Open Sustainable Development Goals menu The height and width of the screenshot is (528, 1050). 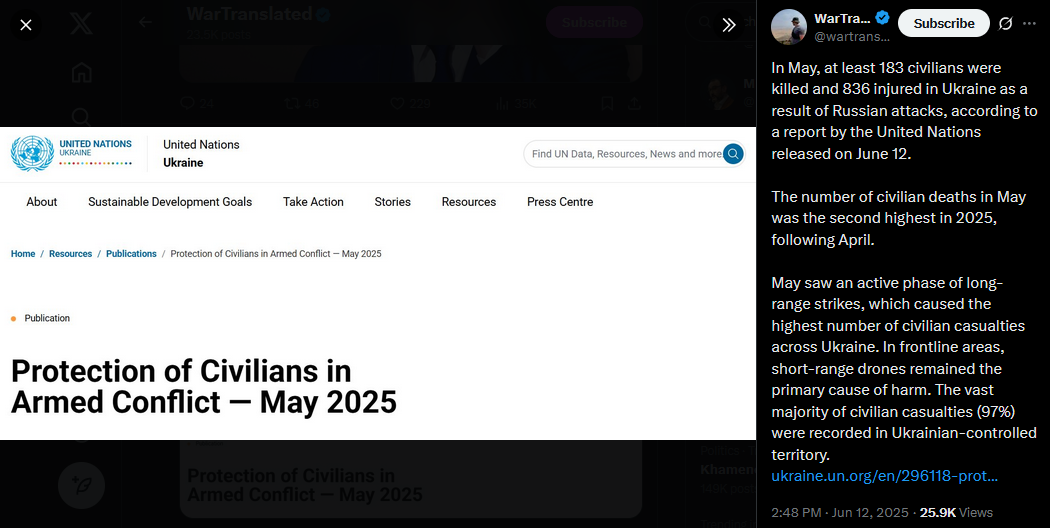[170, 202]
